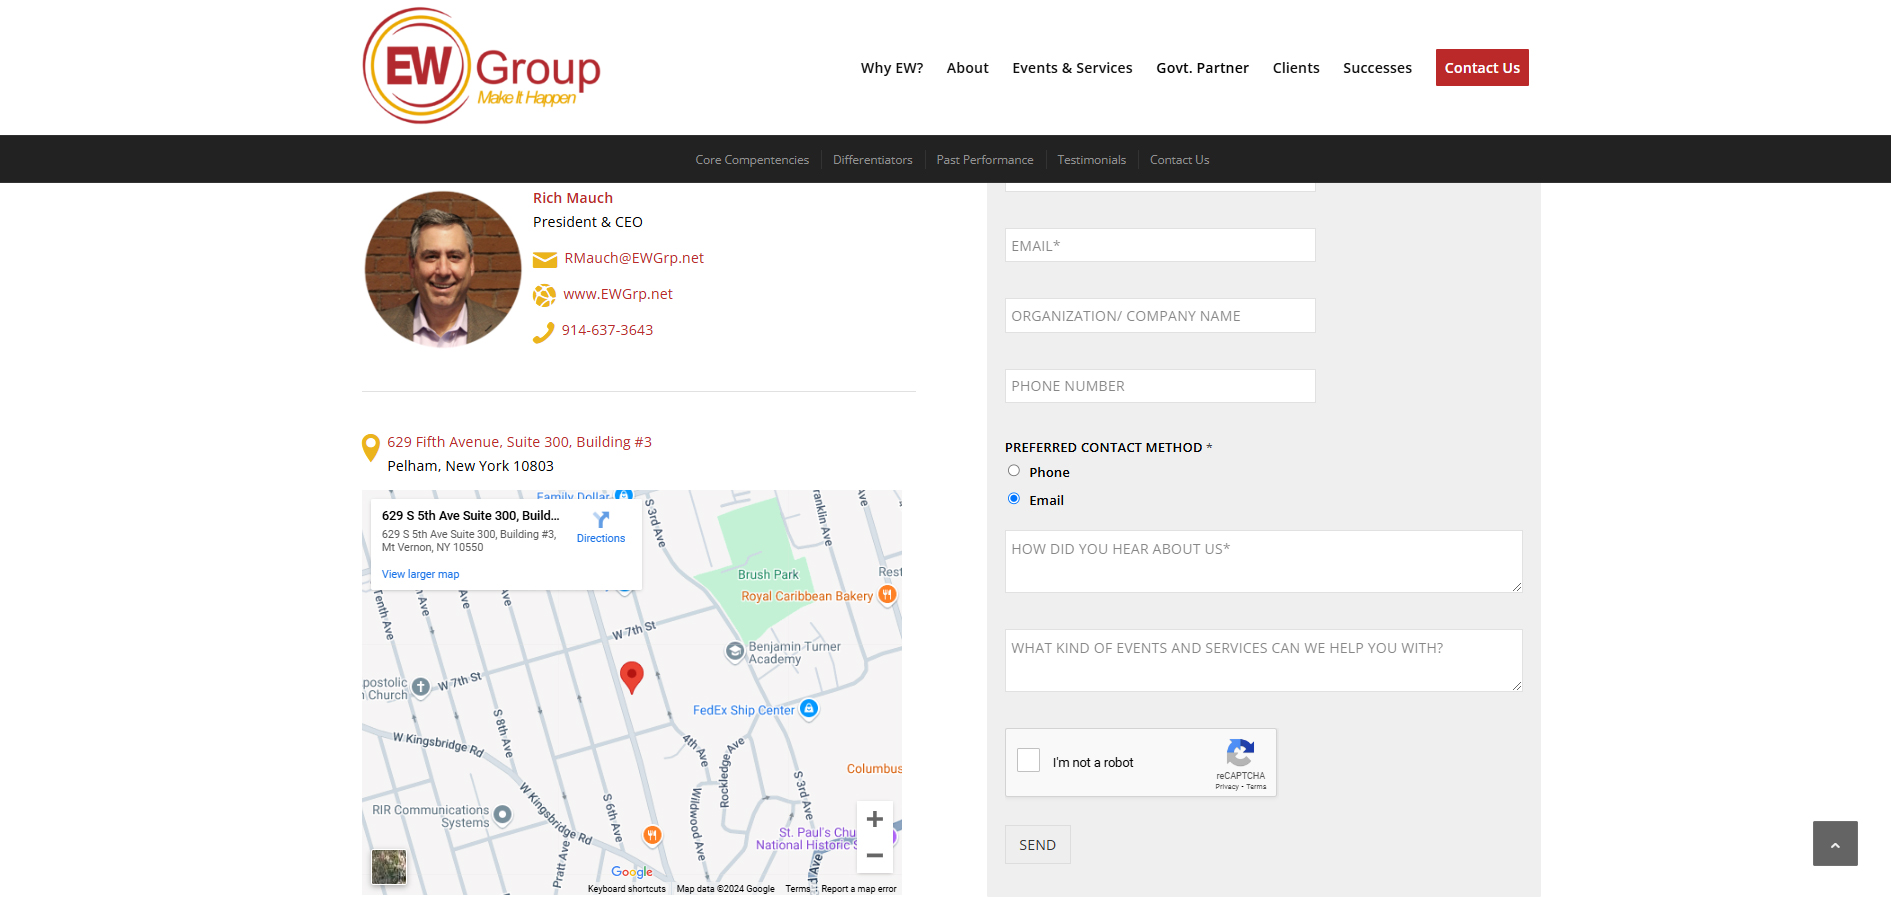Click the FedEx Ship Center map icon
This screenshot has height=897, width=1891.
click(809, 708)
